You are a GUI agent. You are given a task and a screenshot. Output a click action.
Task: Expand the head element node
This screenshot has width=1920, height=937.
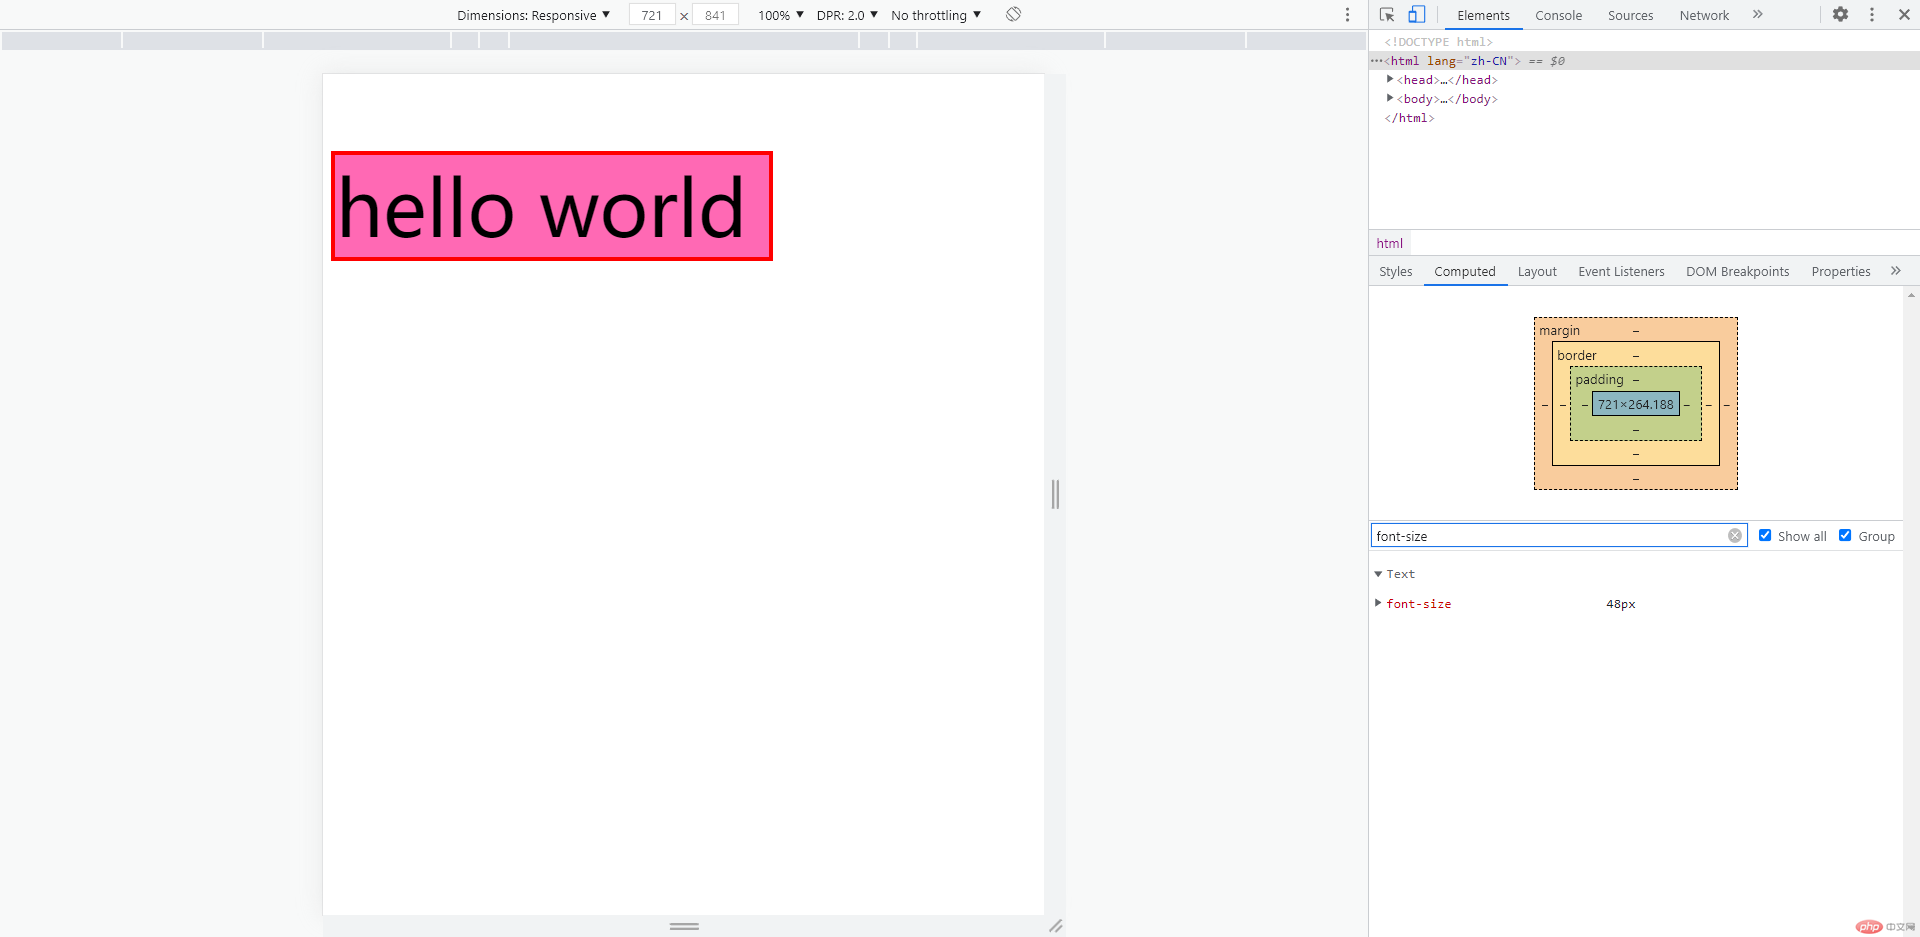(x=1390, y=79)
